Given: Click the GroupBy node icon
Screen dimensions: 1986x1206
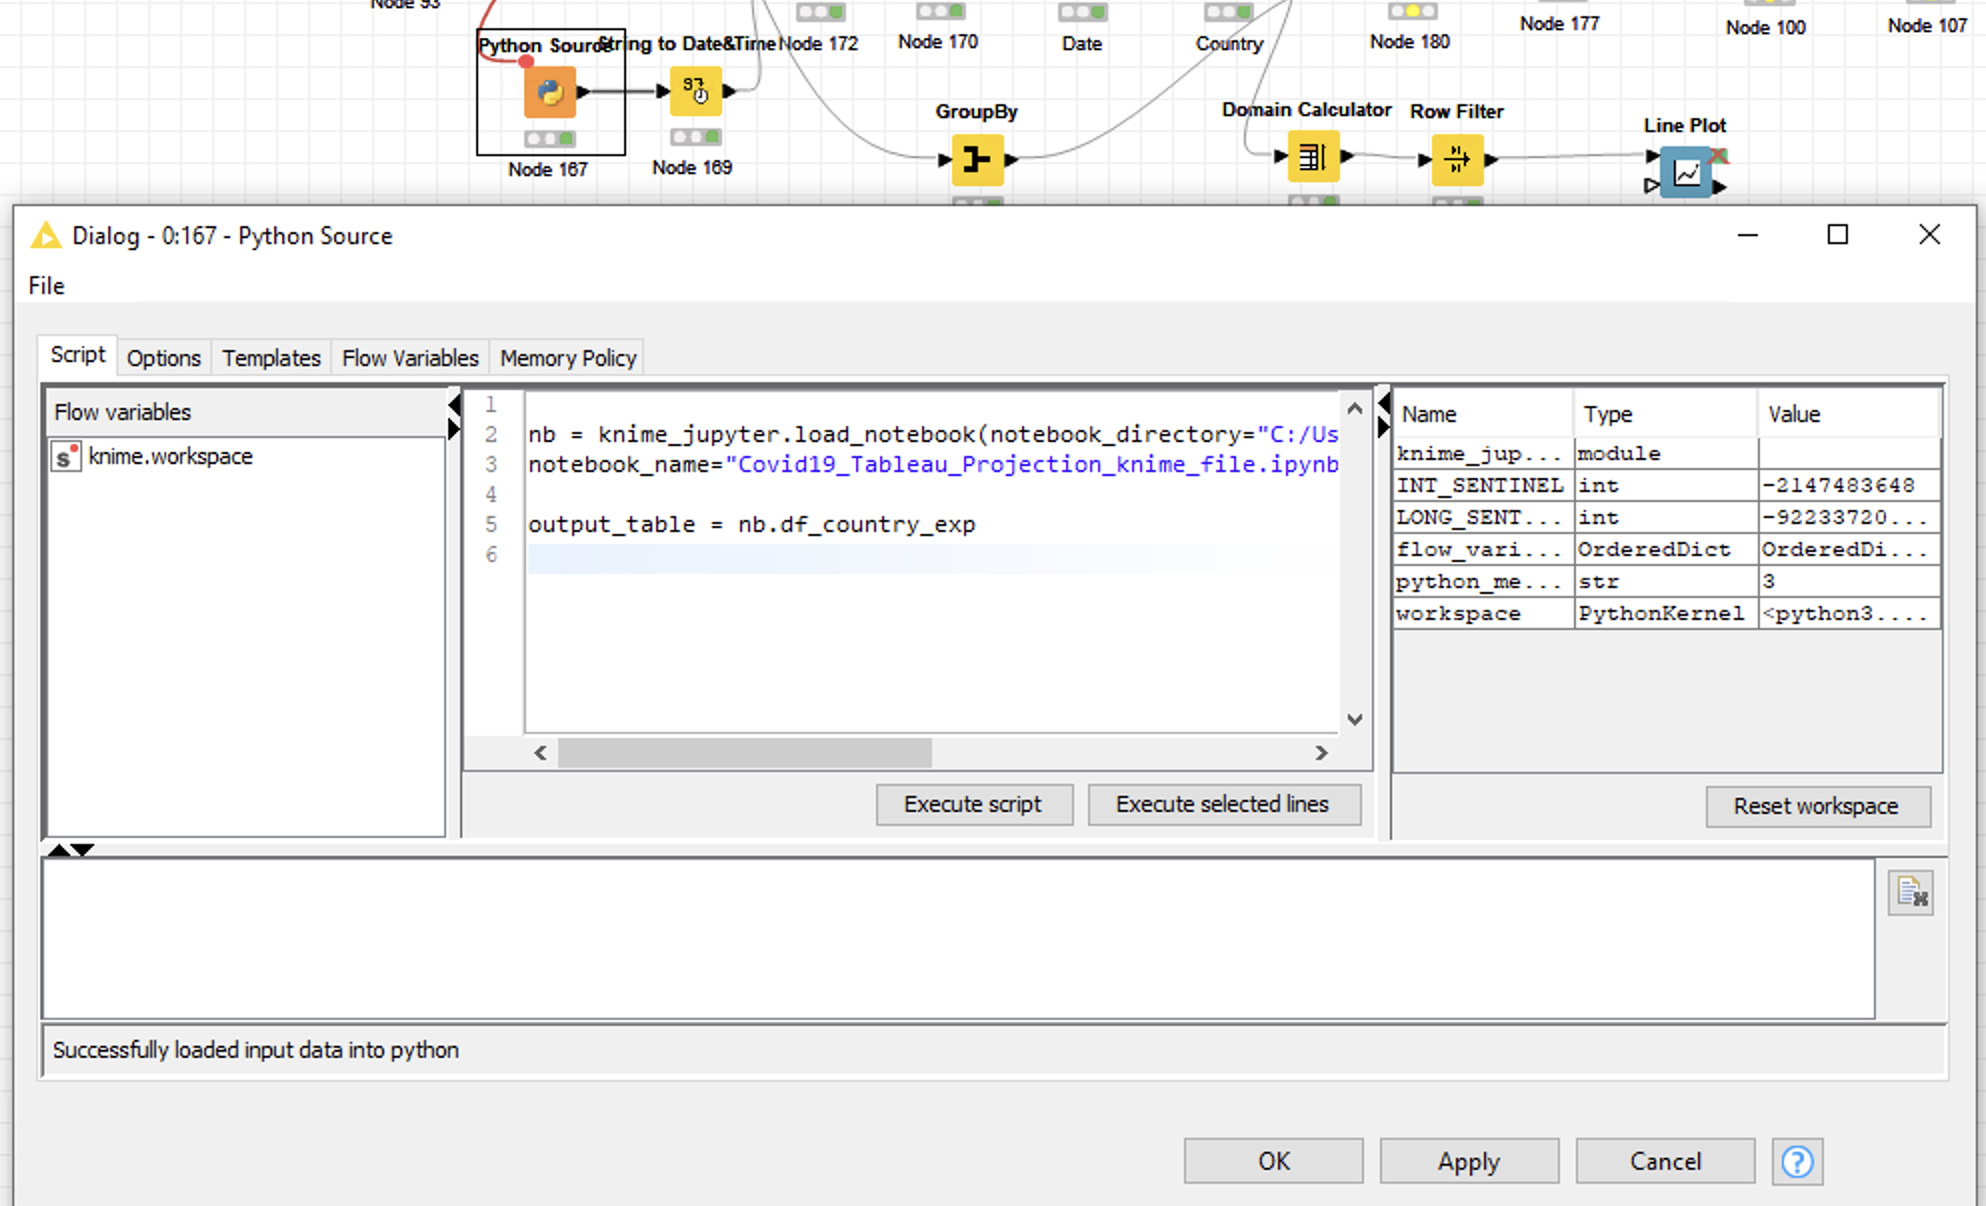Looking at the screenshot, I should pyautogui.click(x=977, y=160).
